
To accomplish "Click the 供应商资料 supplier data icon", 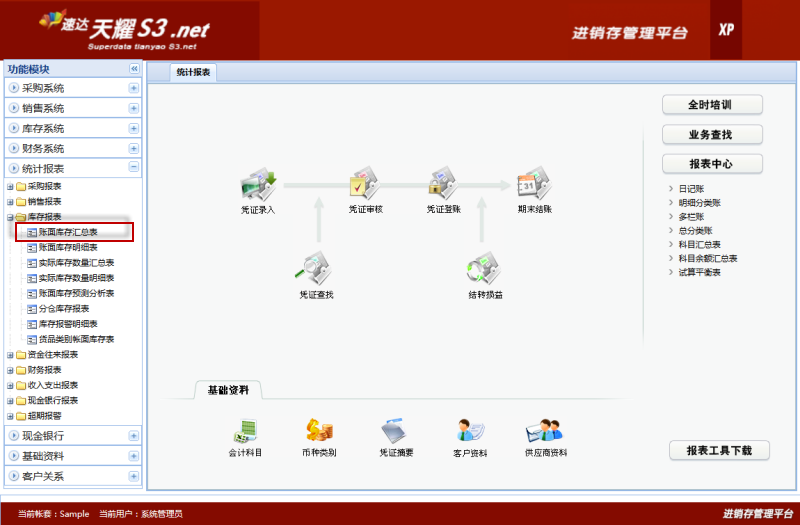I will 545,431.
